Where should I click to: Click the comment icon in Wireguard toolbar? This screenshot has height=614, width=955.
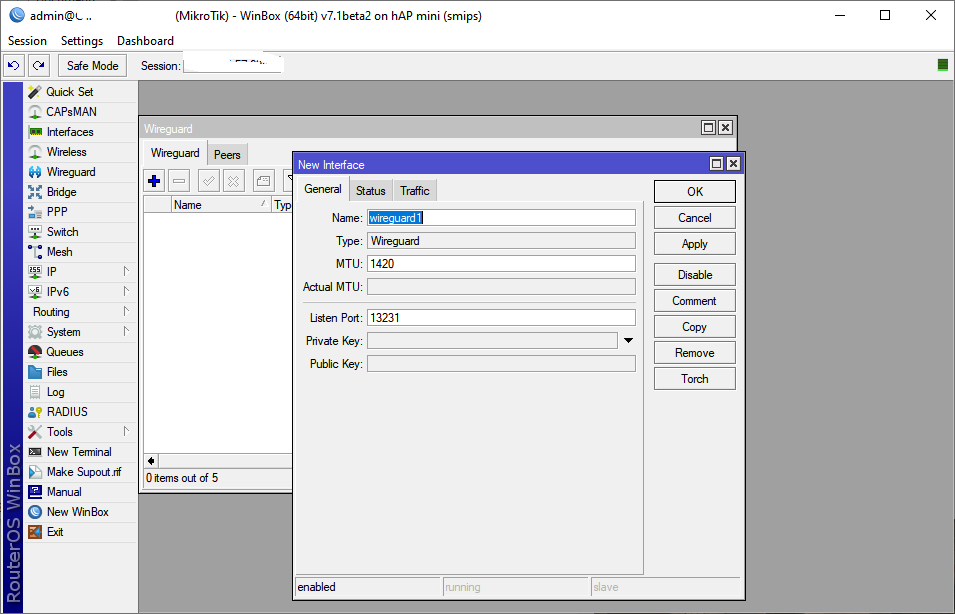click(x=263, y=181)
